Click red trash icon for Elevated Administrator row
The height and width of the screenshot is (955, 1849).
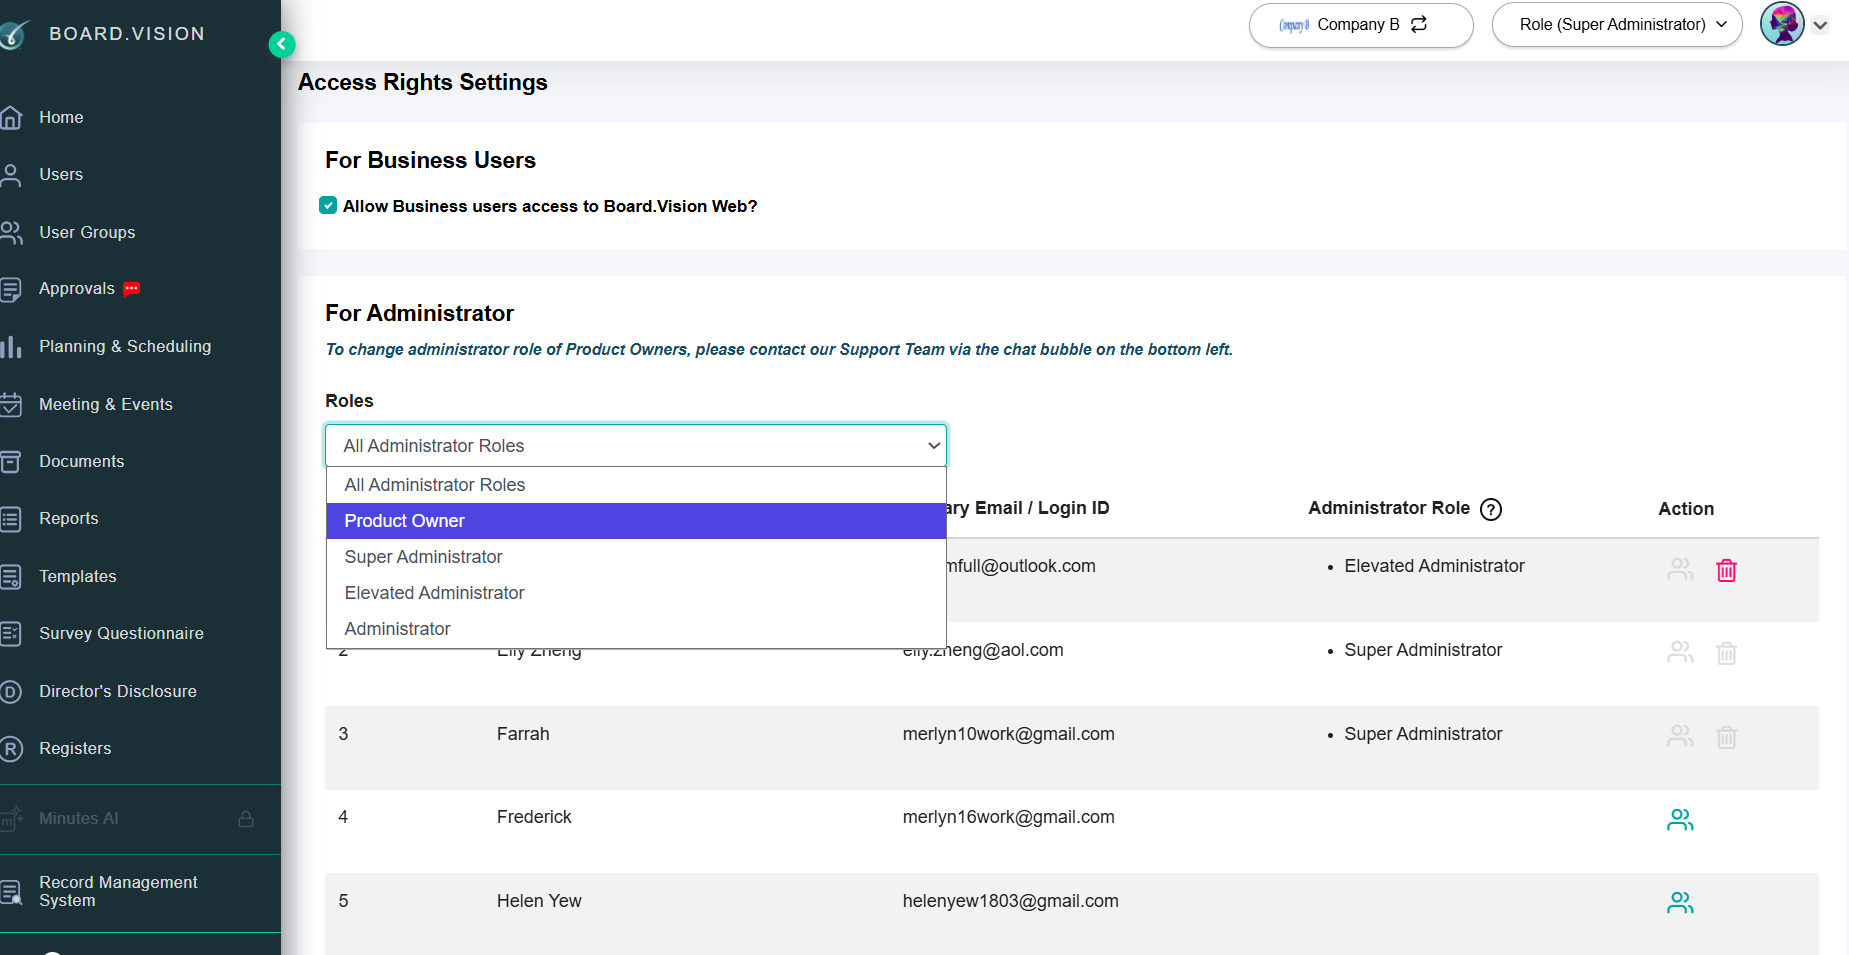(1726, 570)
